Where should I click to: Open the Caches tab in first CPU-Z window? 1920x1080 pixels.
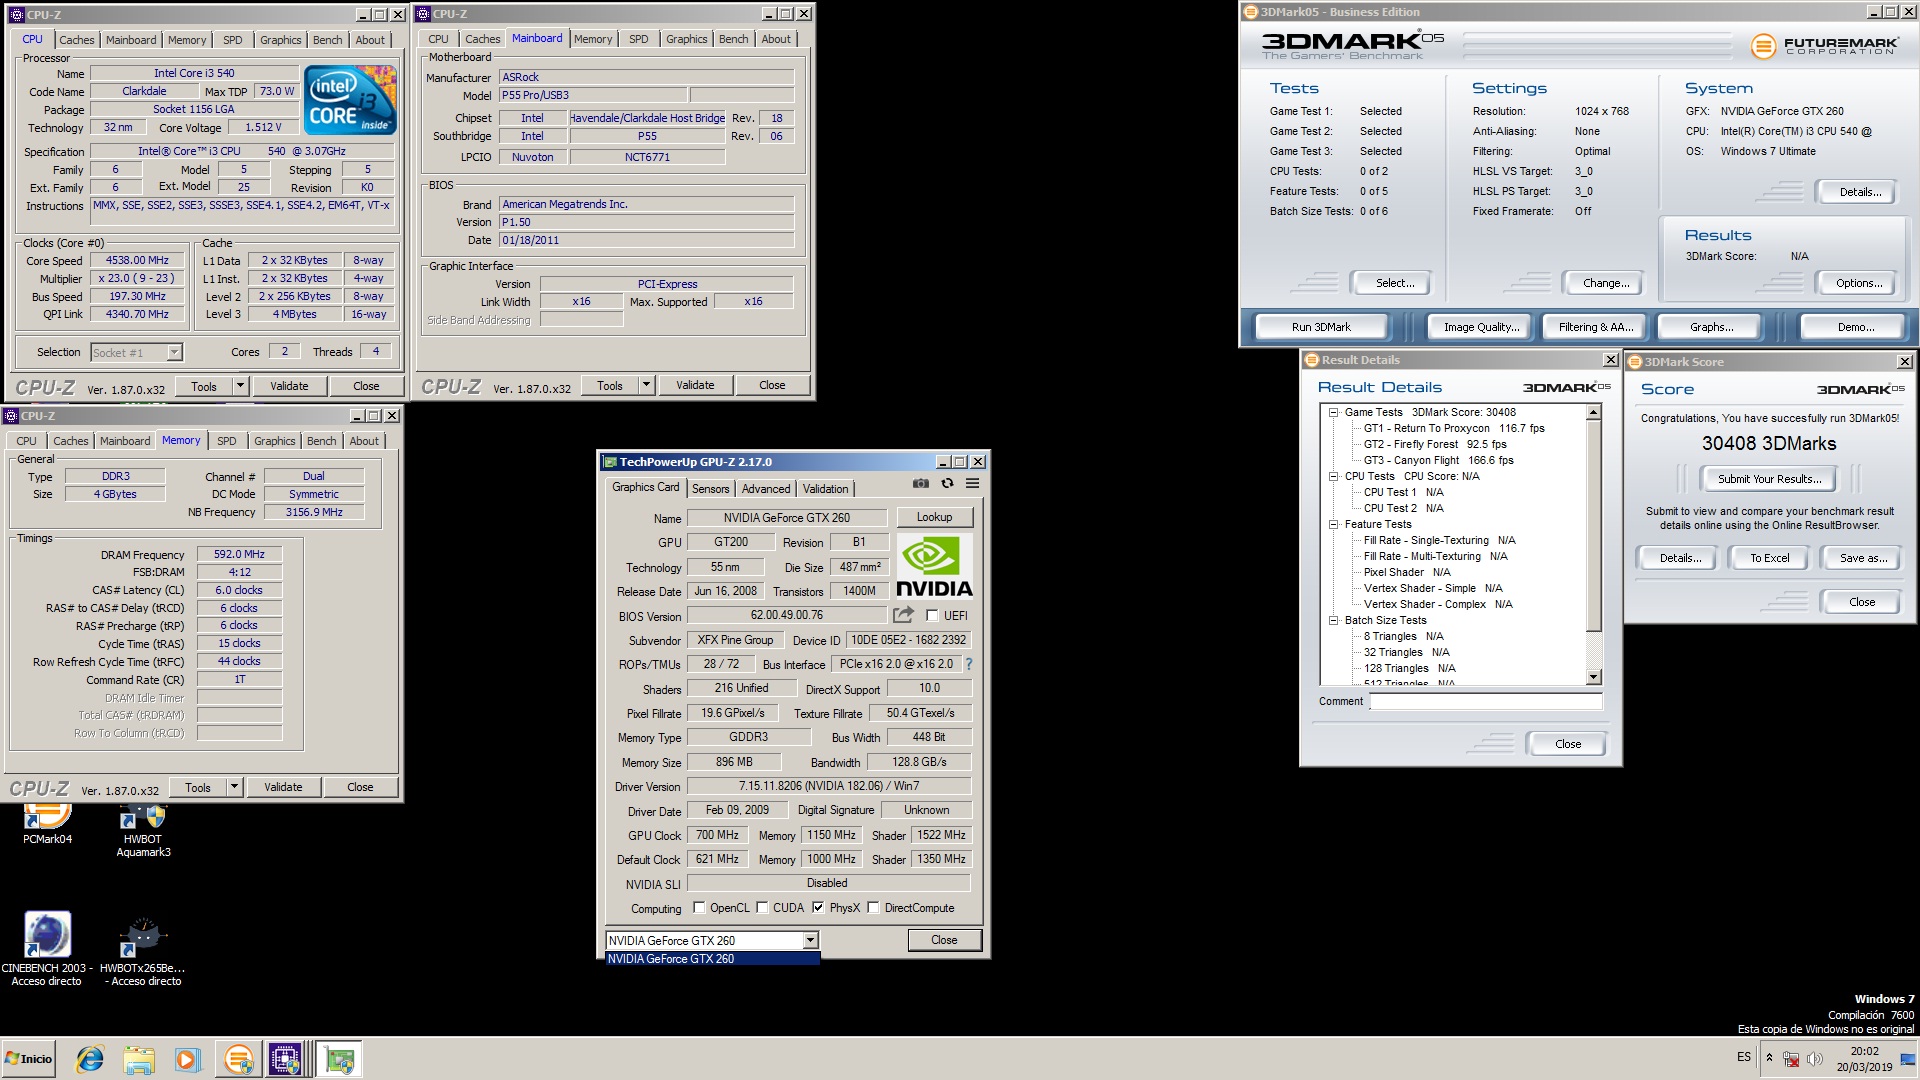[76, 40]
